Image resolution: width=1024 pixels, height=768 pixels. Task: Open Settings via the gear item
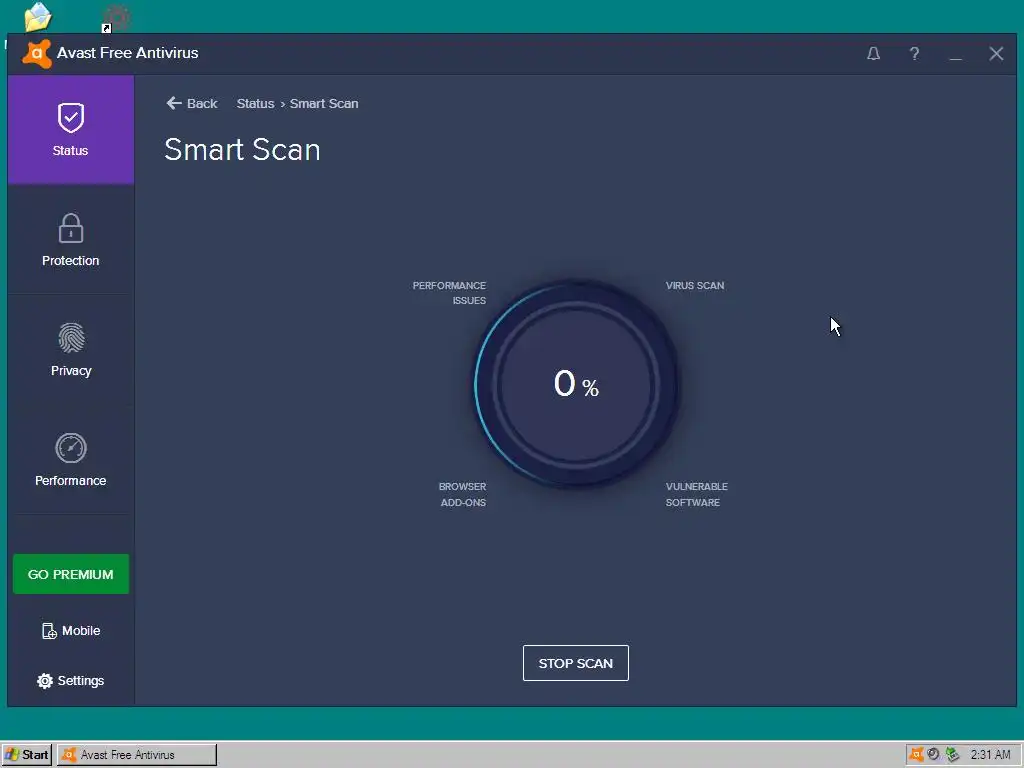point(71,680)
